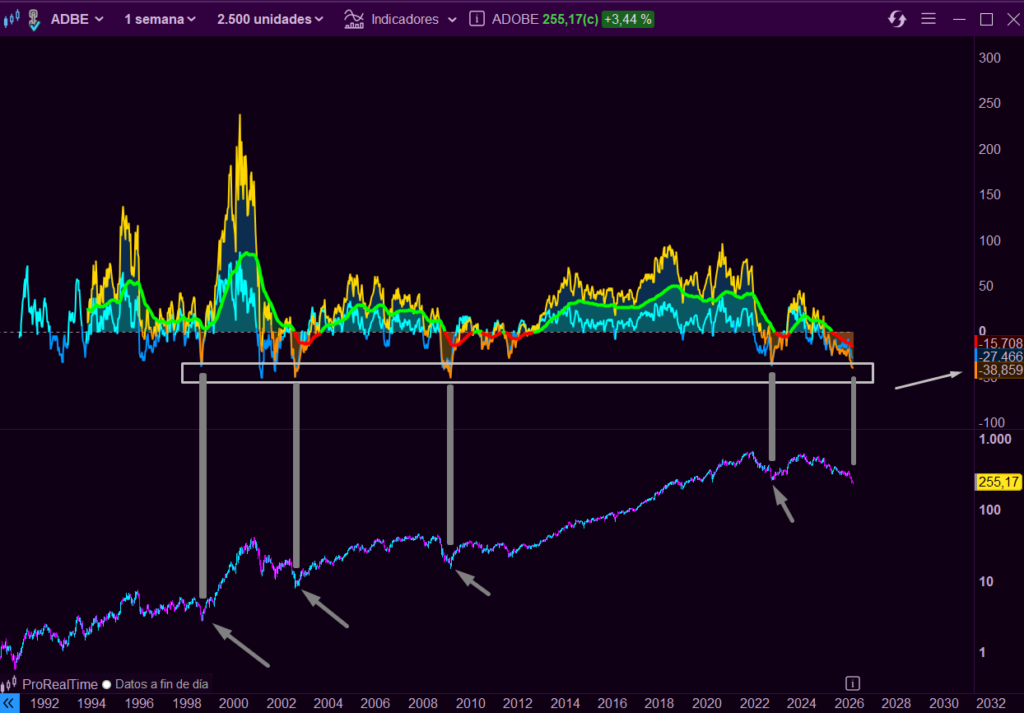1024x713 pixels.
Task: Open the hamburger menu icon
Action: coord(927,19)
